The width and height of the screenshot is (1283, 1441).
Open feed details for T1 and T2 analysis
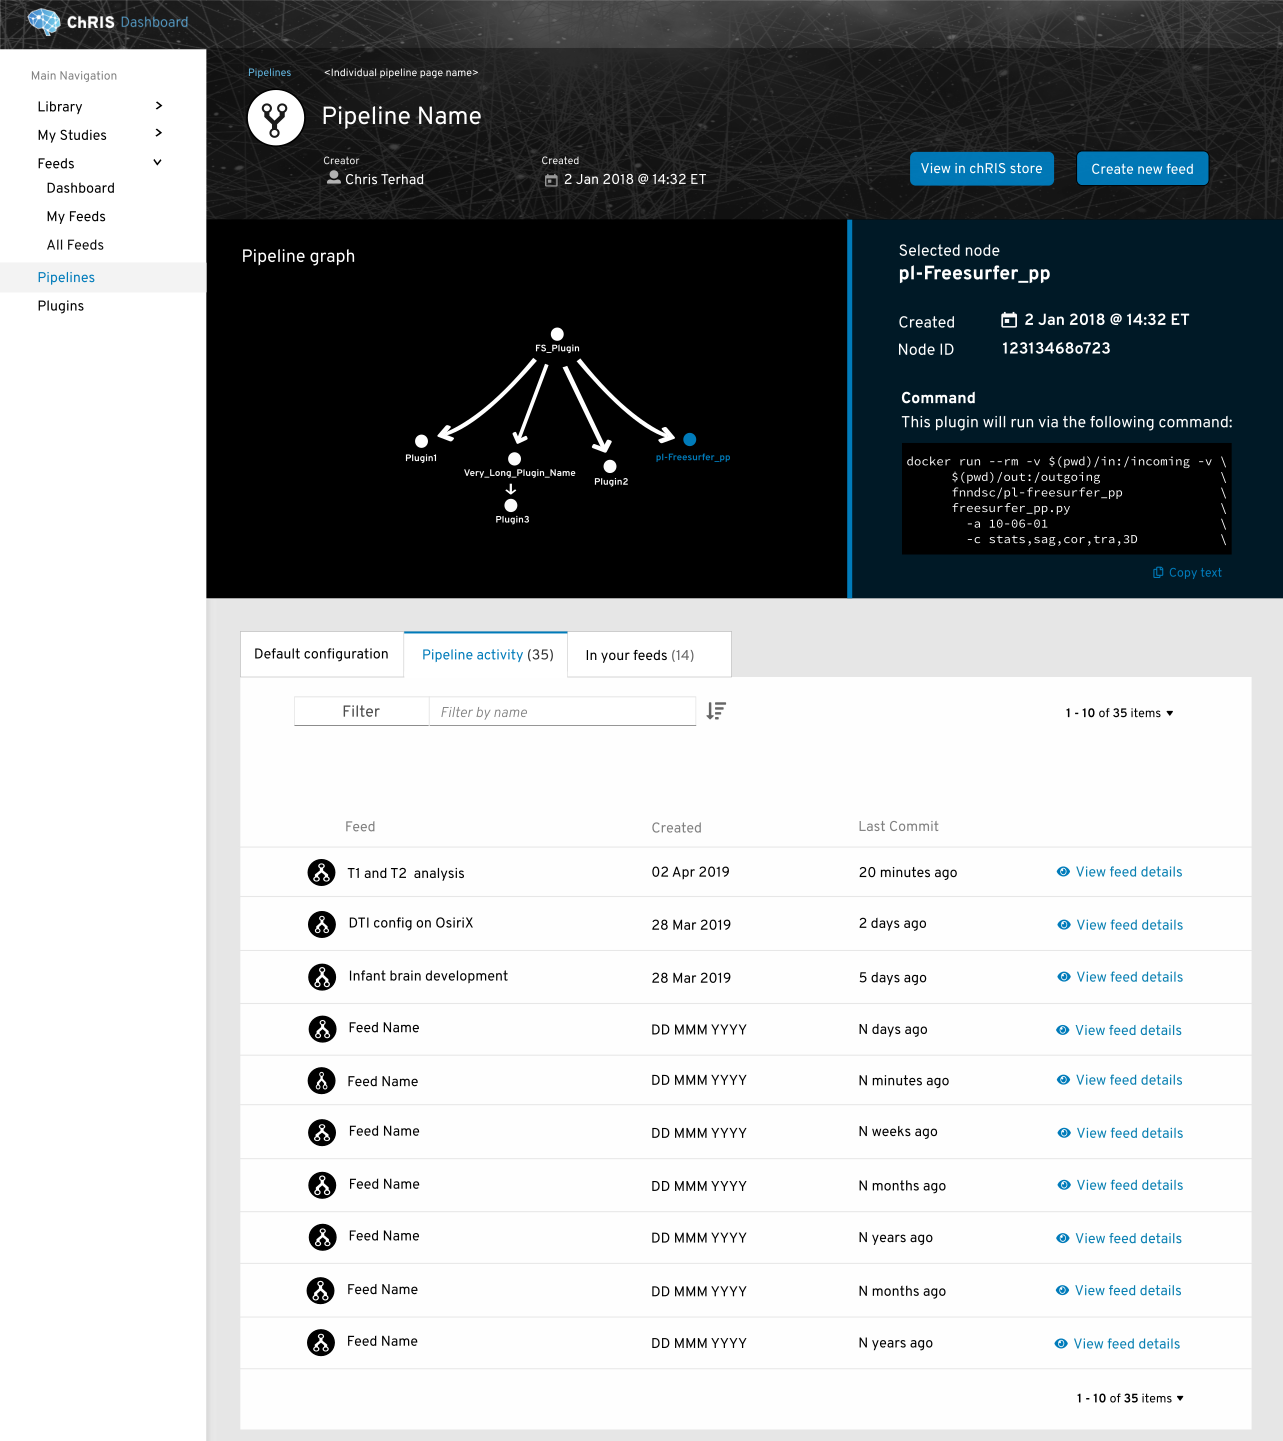click(x=1128, y=871)
